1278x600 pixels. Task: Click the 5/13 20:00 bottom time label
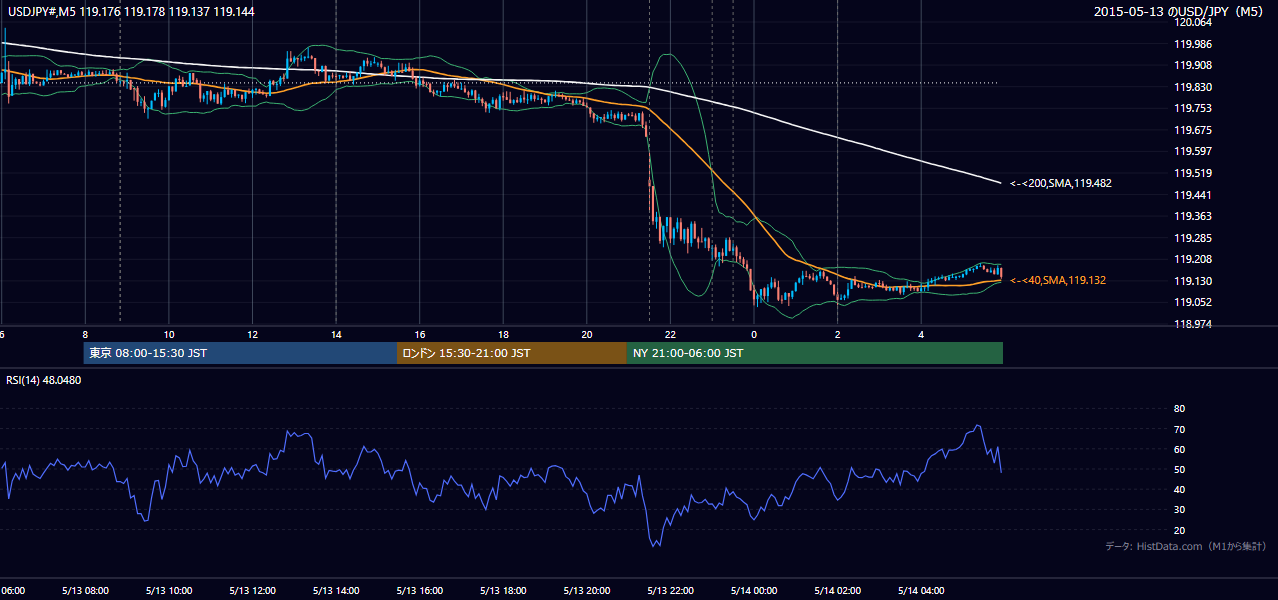pos(586,590)
